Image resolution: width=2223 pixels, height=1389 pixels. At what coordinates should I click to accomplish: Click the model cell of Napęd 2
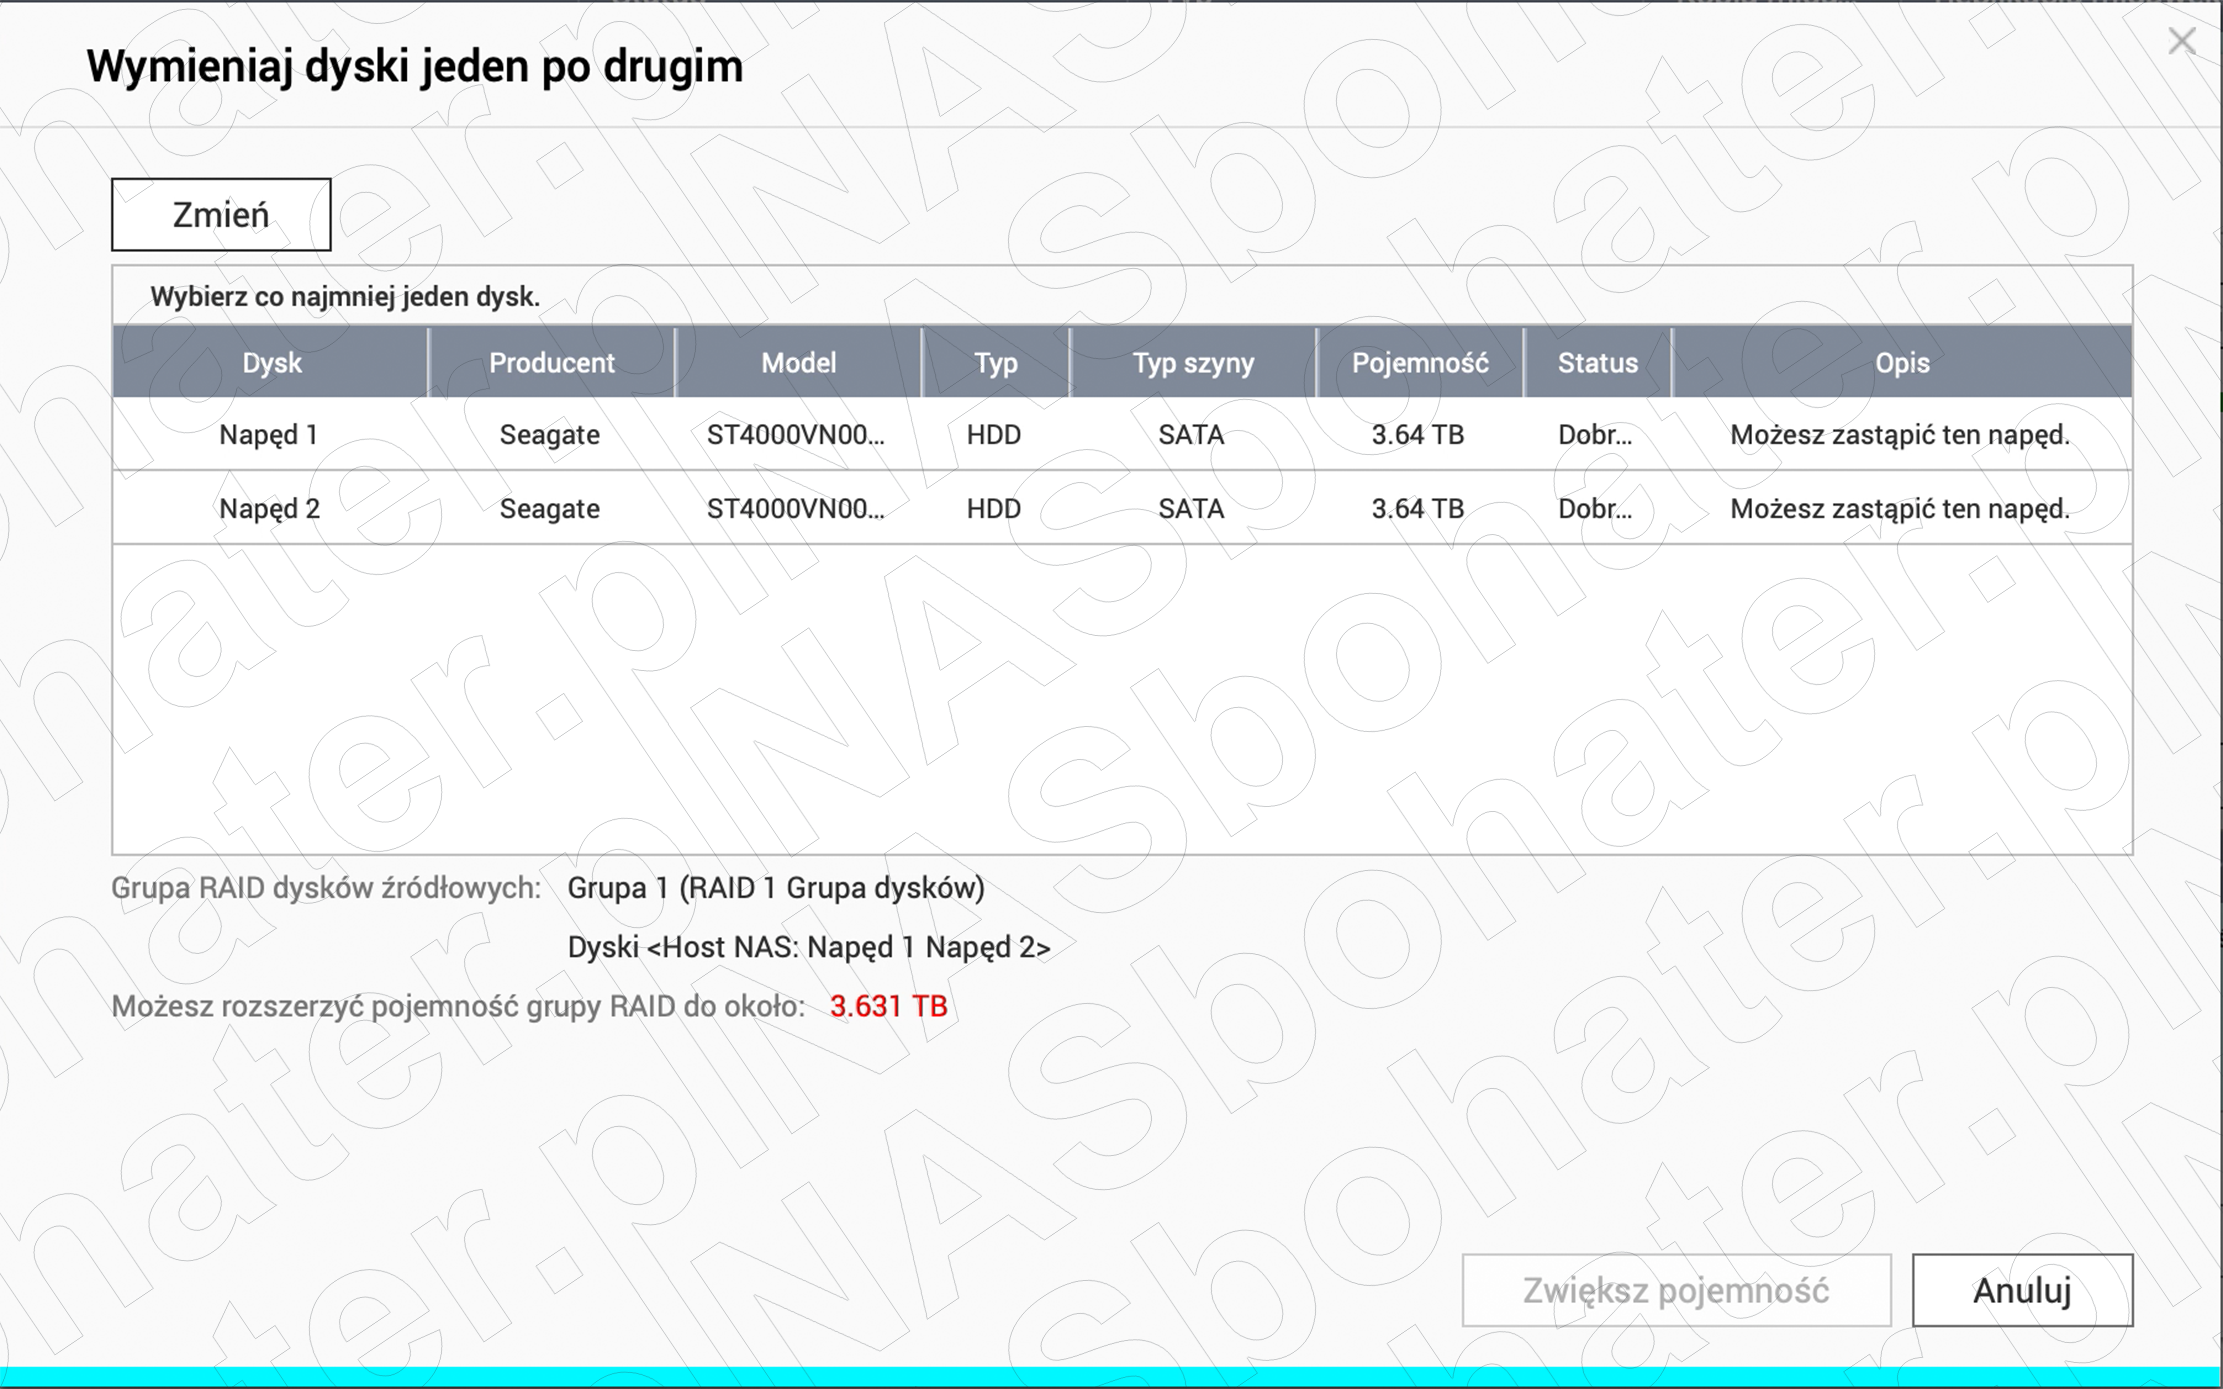coord(795,509)
